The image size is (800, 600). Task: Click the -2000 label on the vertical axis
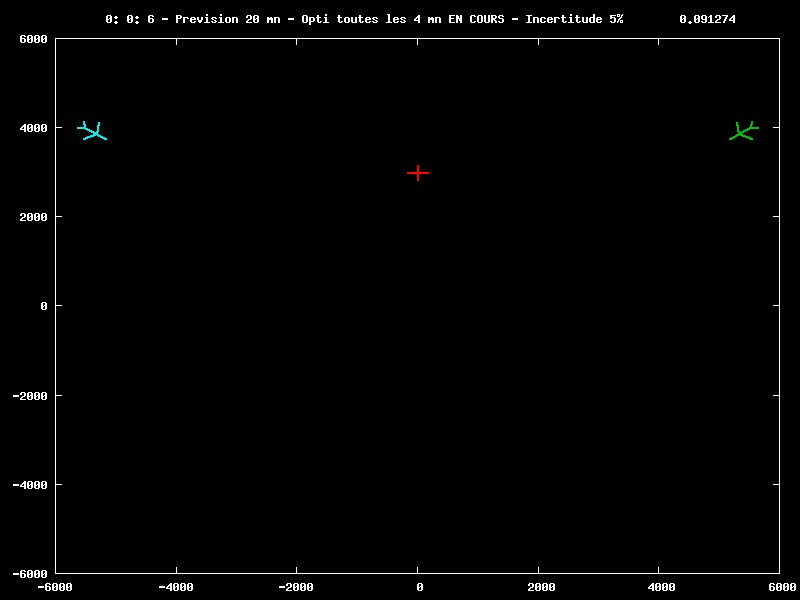pos(28,395)
